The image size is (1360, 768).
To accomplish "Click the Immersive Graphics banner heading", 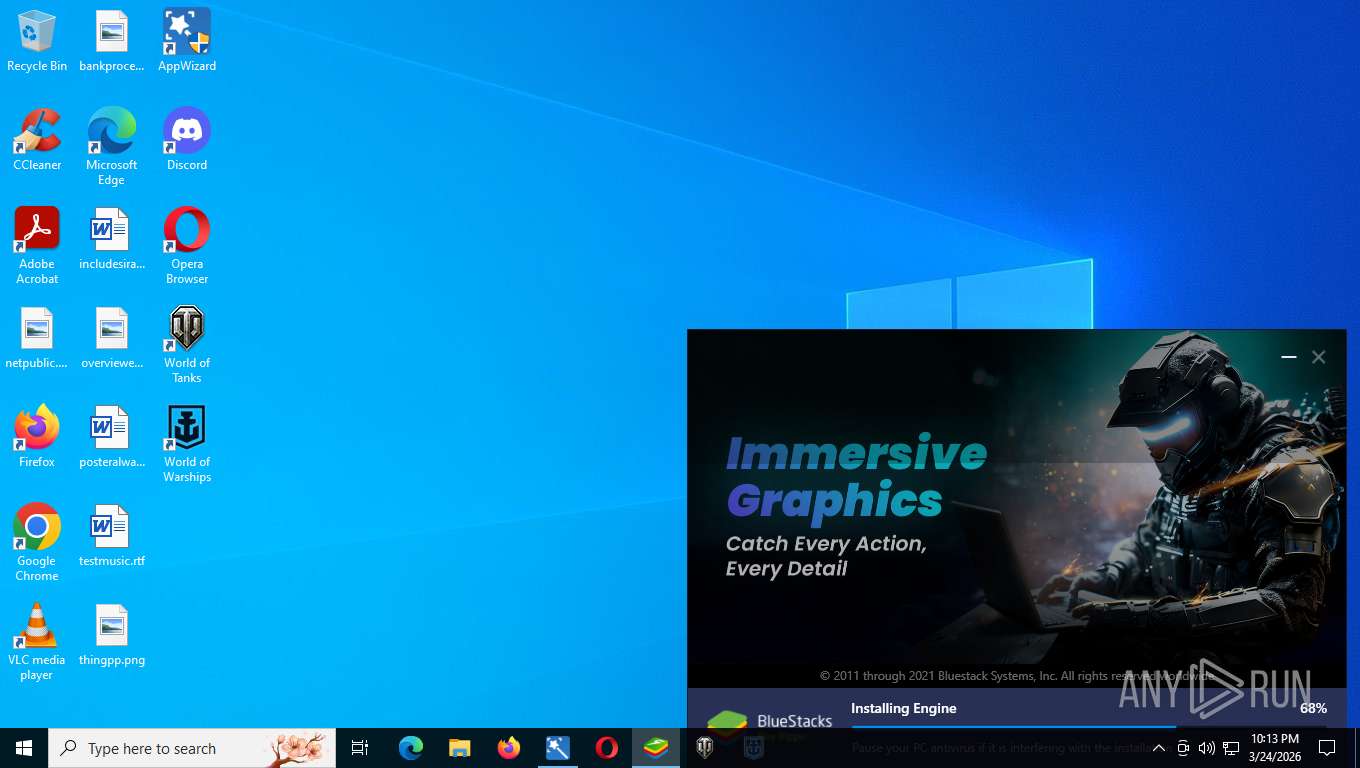I will point(856,477).
